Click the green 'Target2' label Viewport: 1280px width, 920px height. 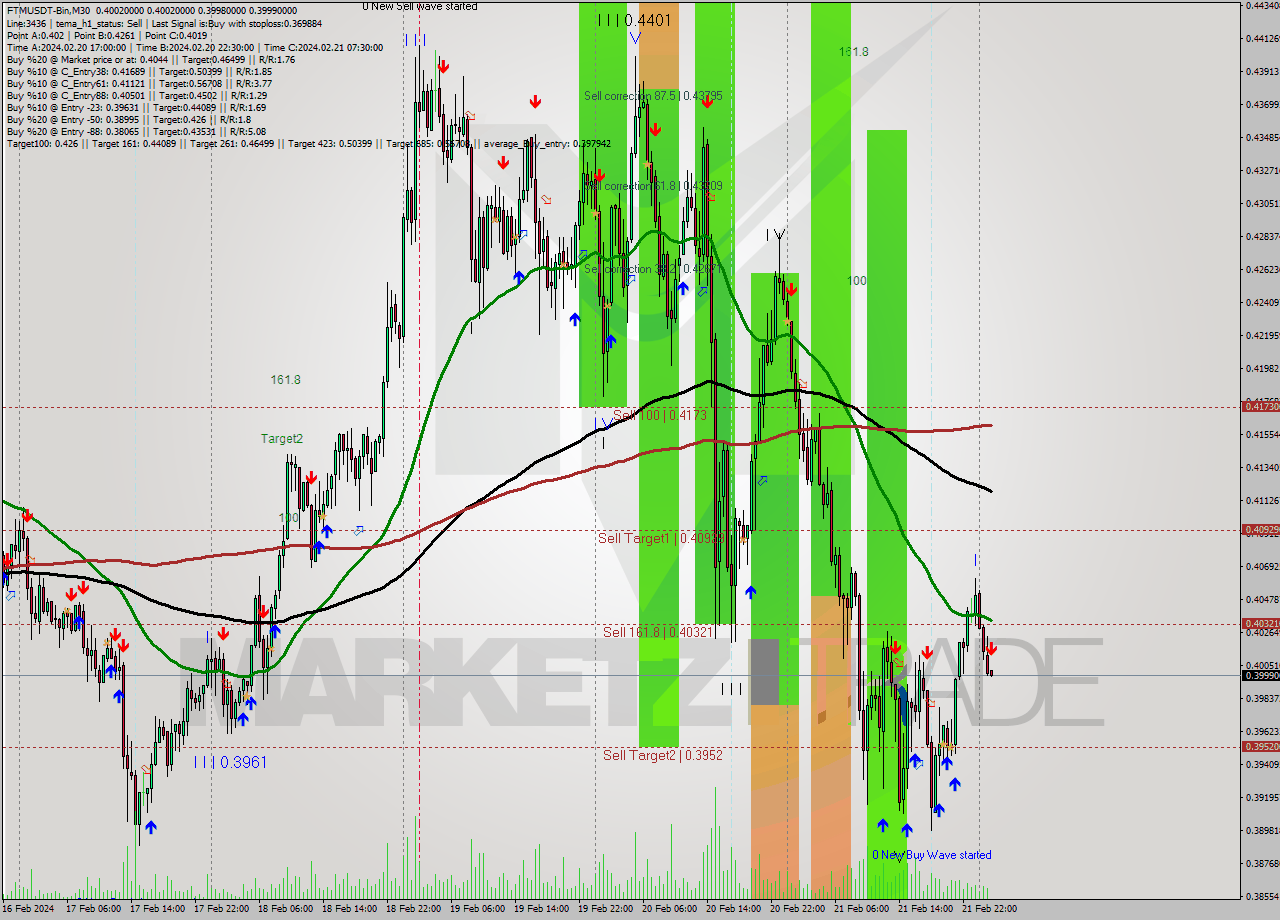(x=282, y=438)
